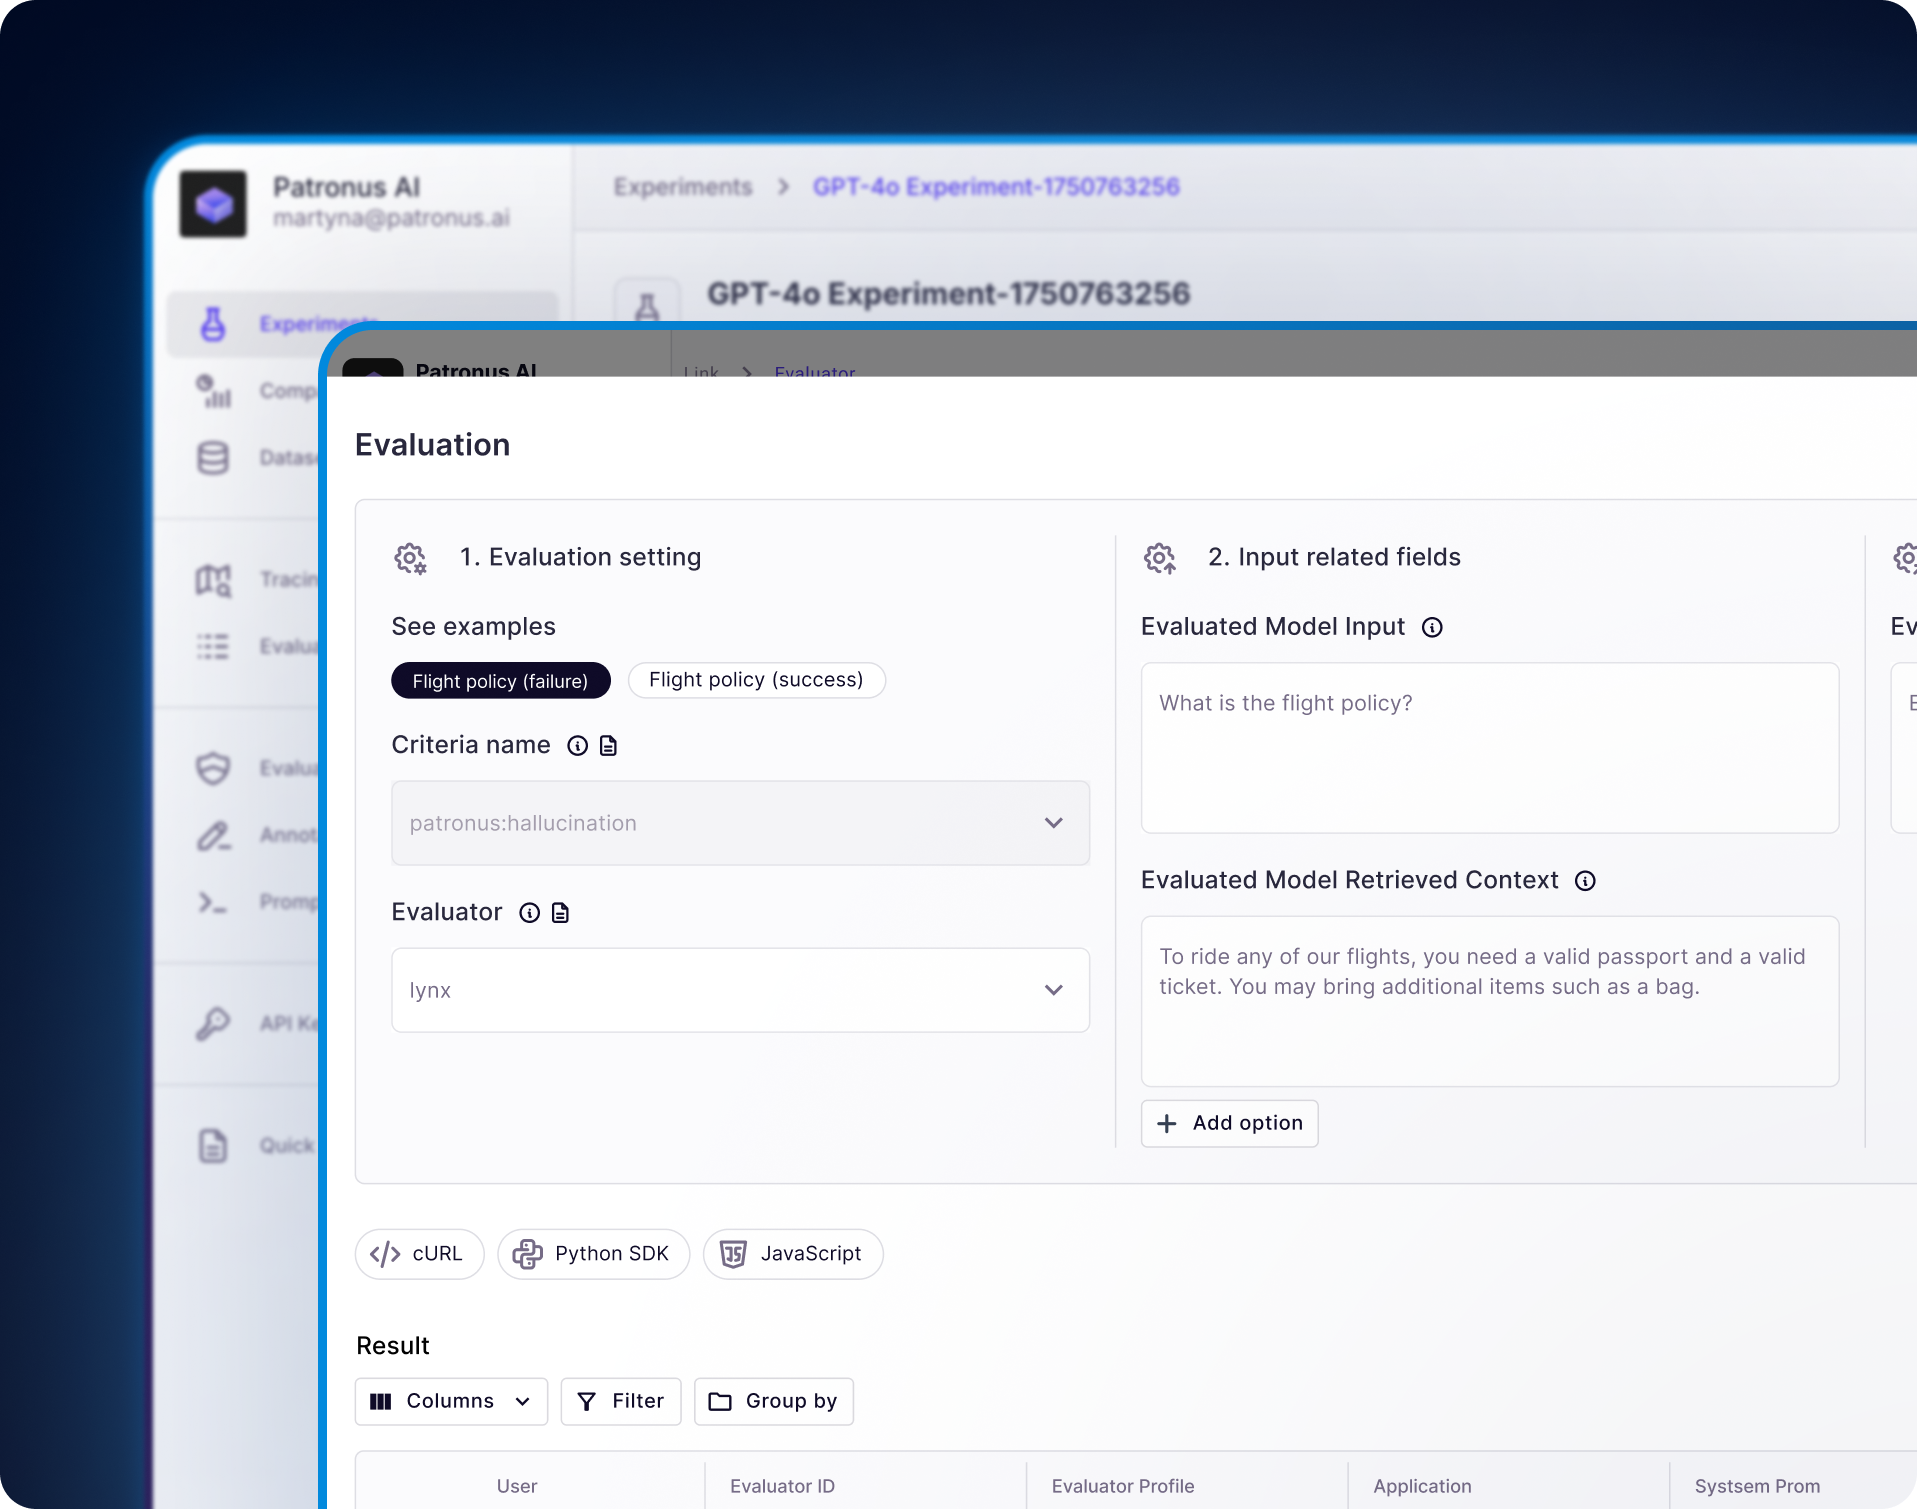Click the Application column header
The image size is (1917, 1509).
pos(1422,1486)
